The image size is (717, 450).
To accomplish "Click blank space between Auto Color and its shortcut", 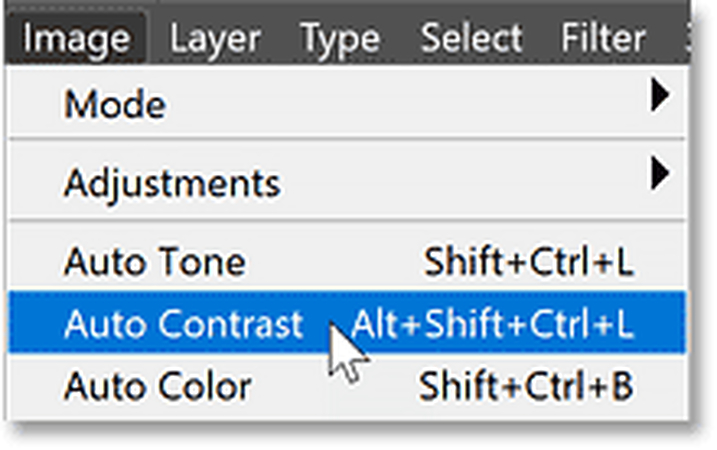I will click(335, 385).
